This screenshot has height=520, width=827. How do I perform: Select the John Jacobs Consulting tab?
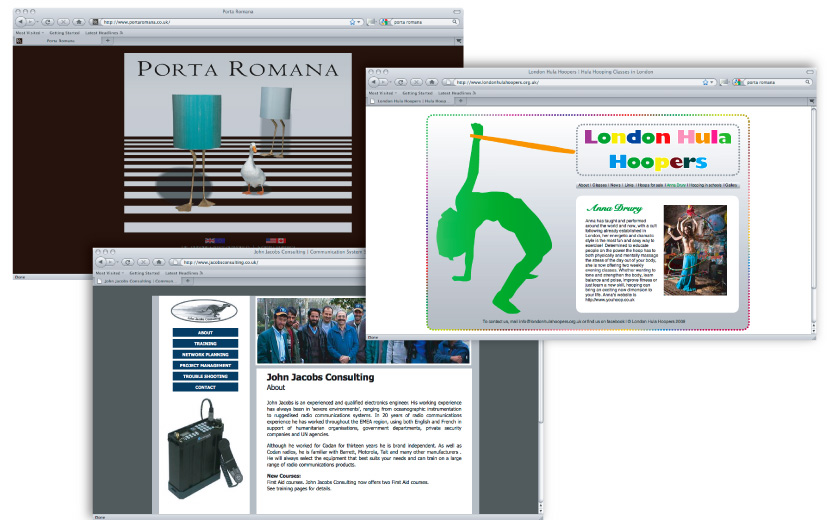pos(137,281)
